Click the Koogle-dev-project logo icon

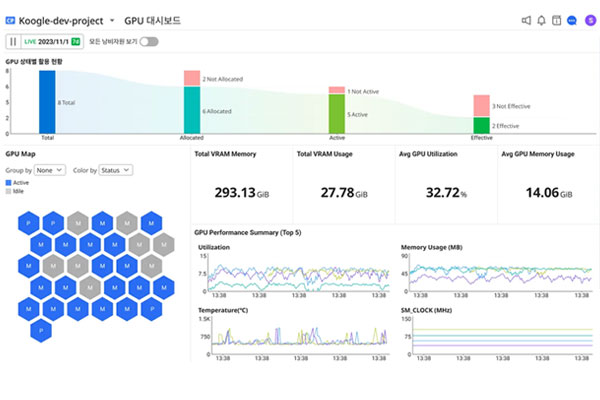[x=9, y=20]
